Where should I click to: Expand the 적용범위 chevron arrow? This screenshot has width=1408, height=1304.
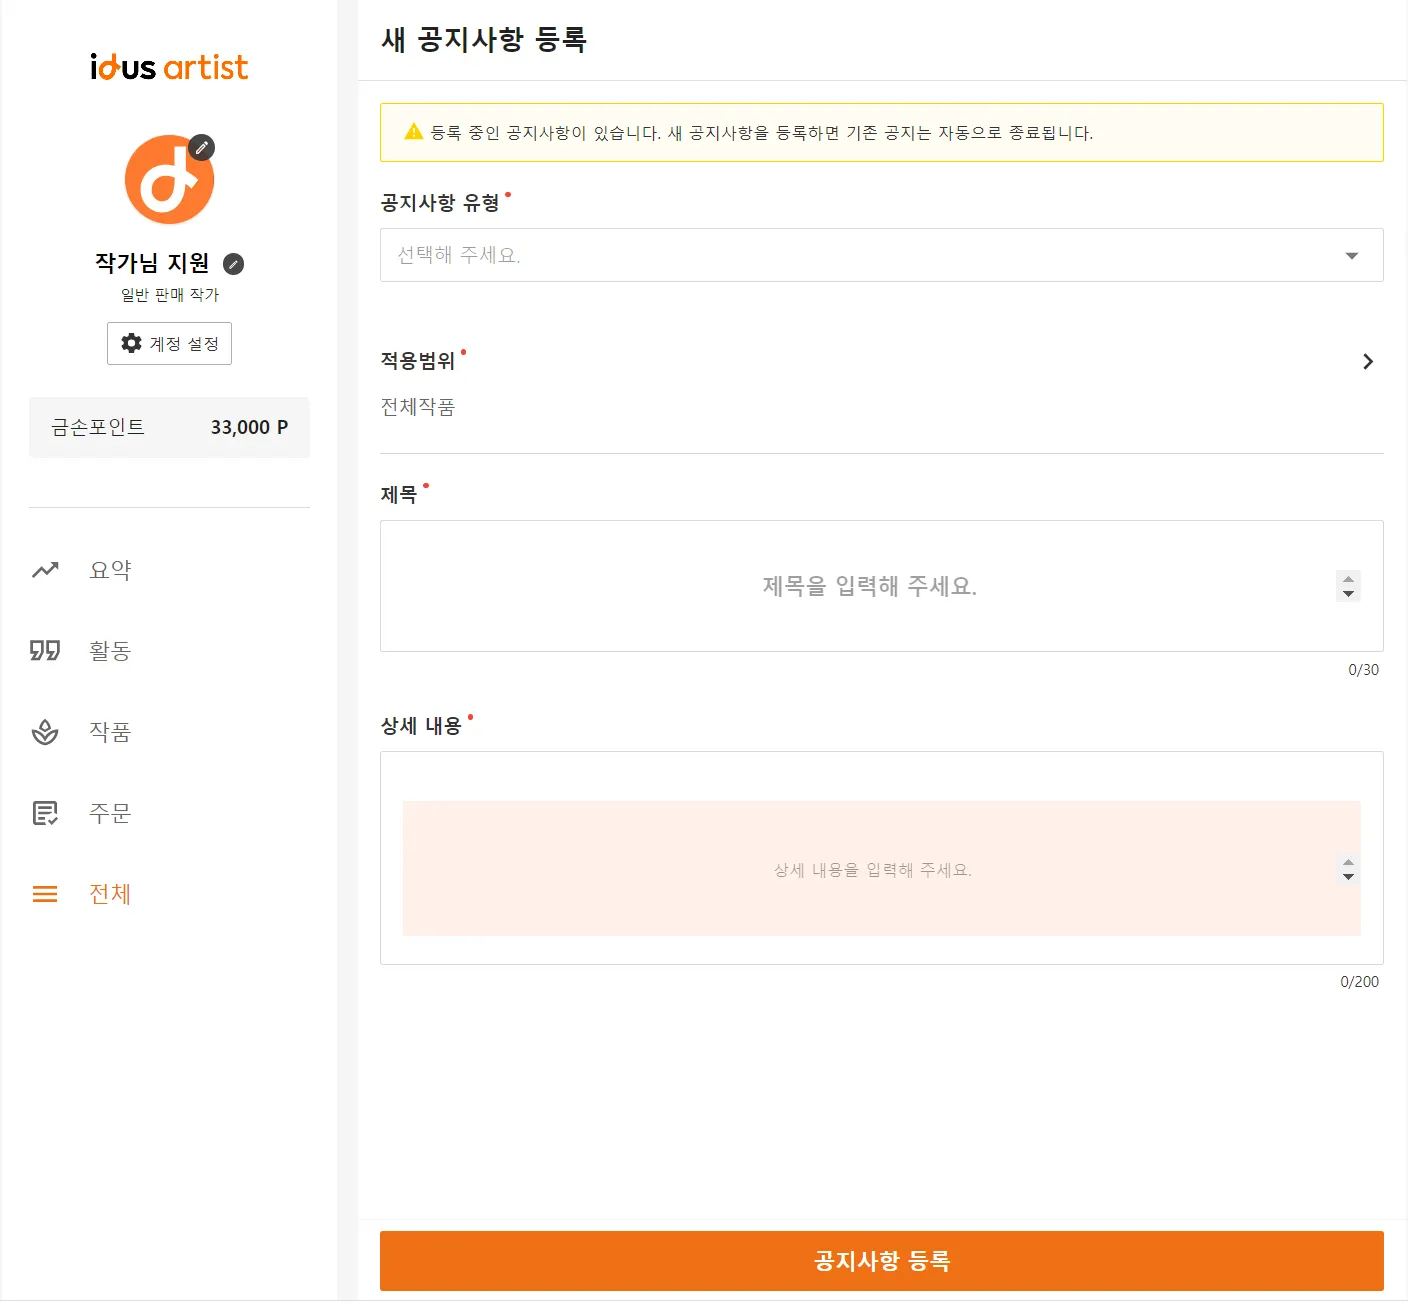[x=1368, y=362]
